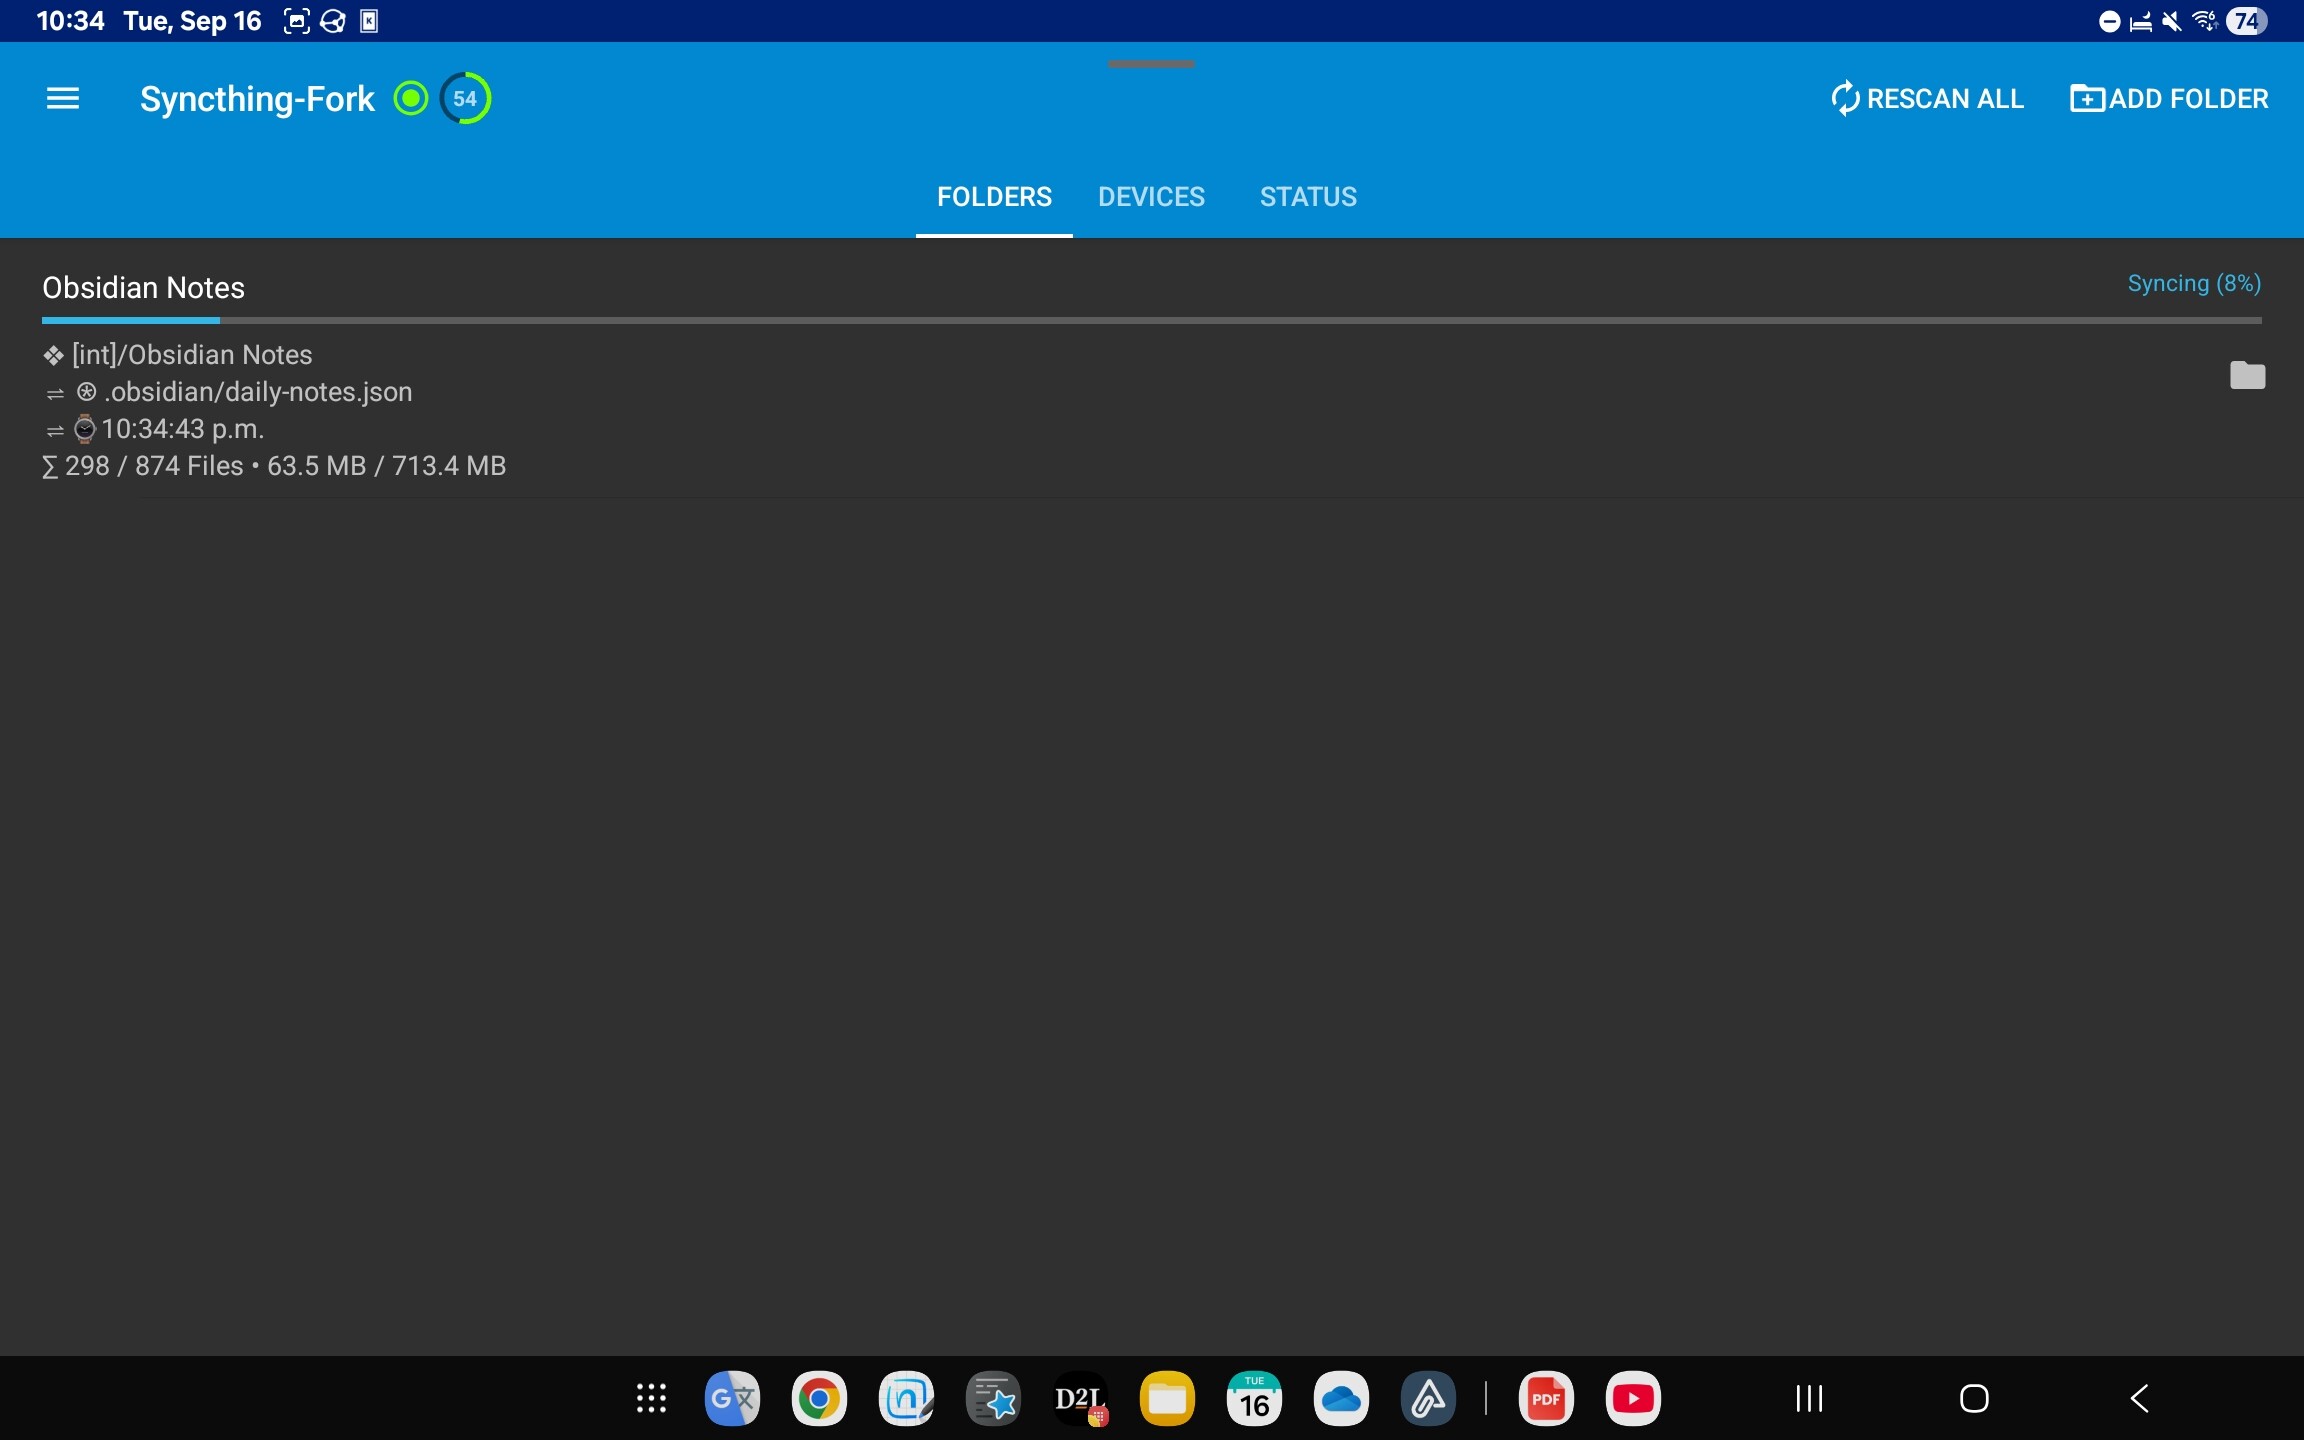Open OneDrive from the taskbar
Viewport: 2304px width, 1440px height.
point(1341,1398)
